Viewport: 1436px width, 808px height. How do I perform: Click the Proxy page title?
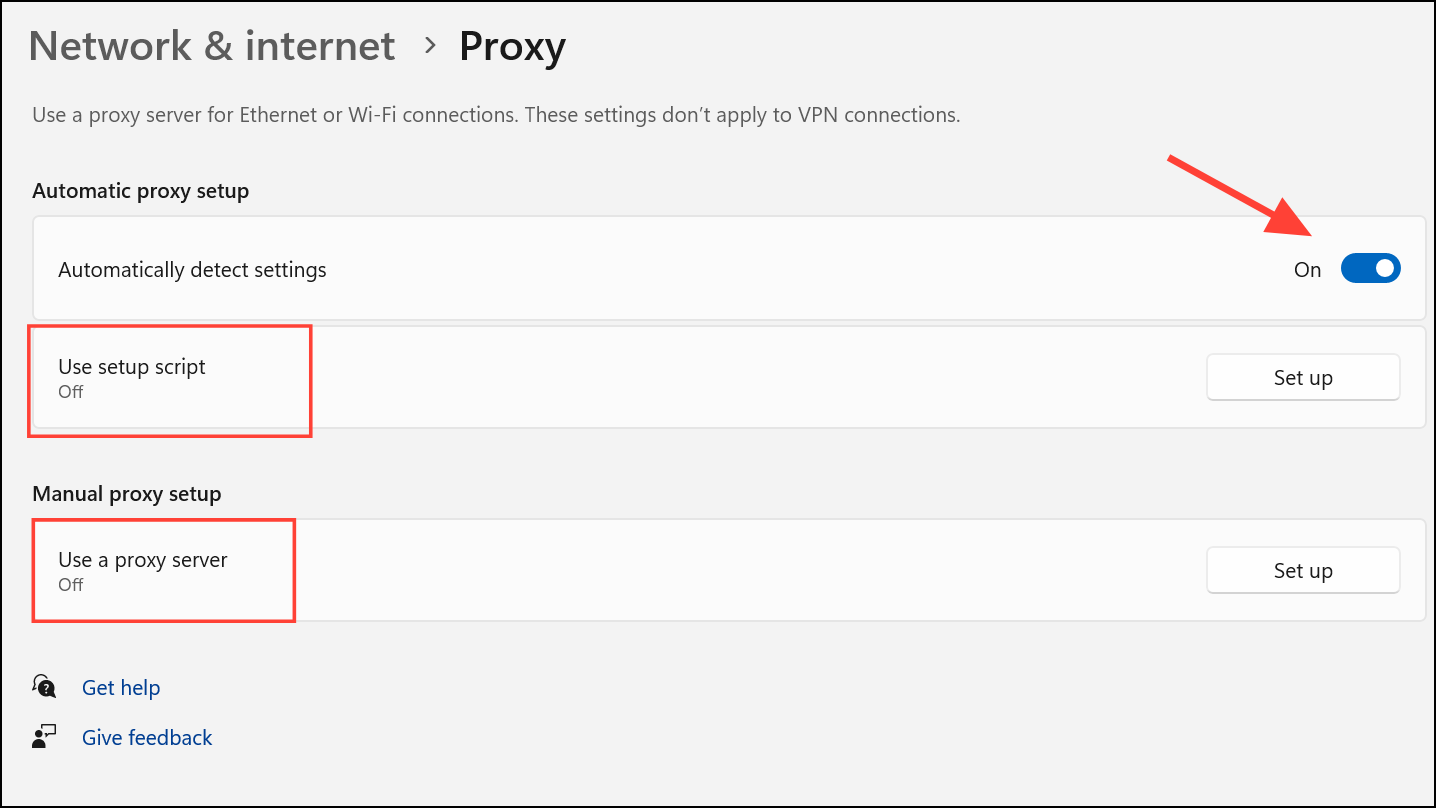tap(512, 47)
